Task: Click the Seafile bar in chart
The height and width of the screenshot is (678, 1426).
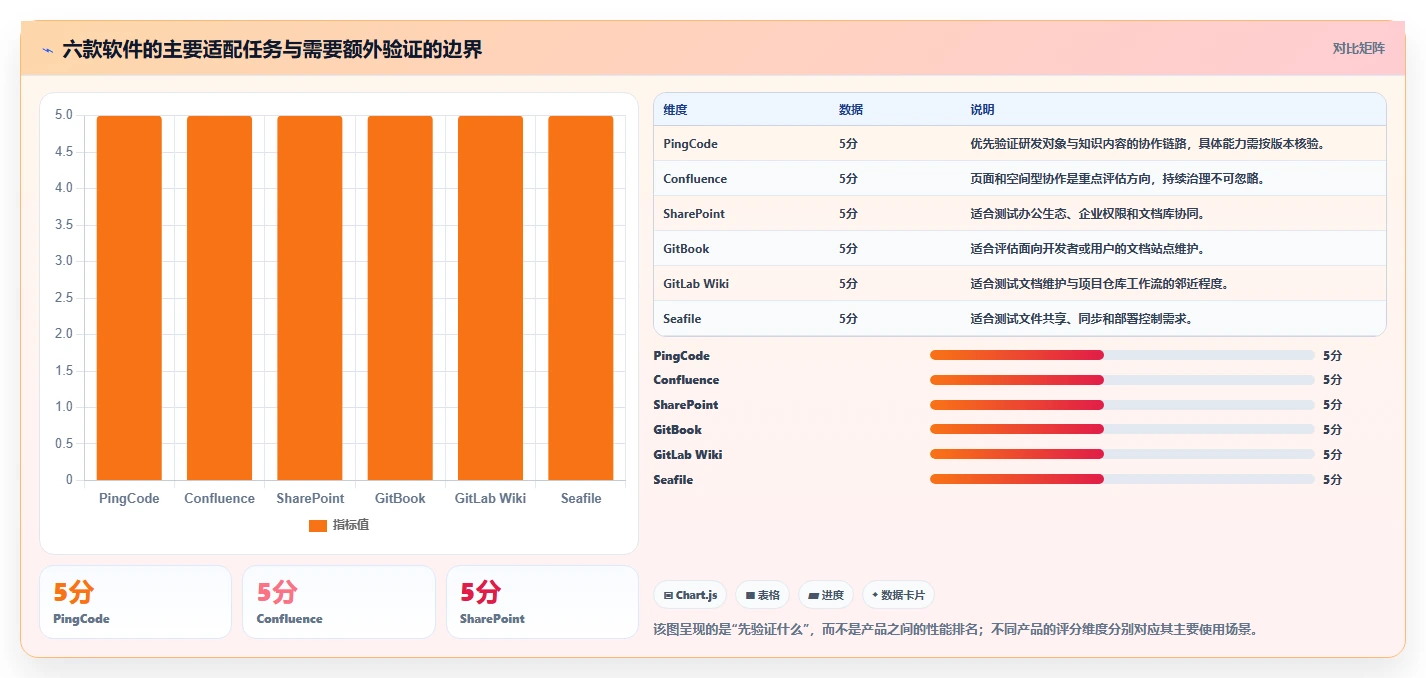Action: [580, 298]
